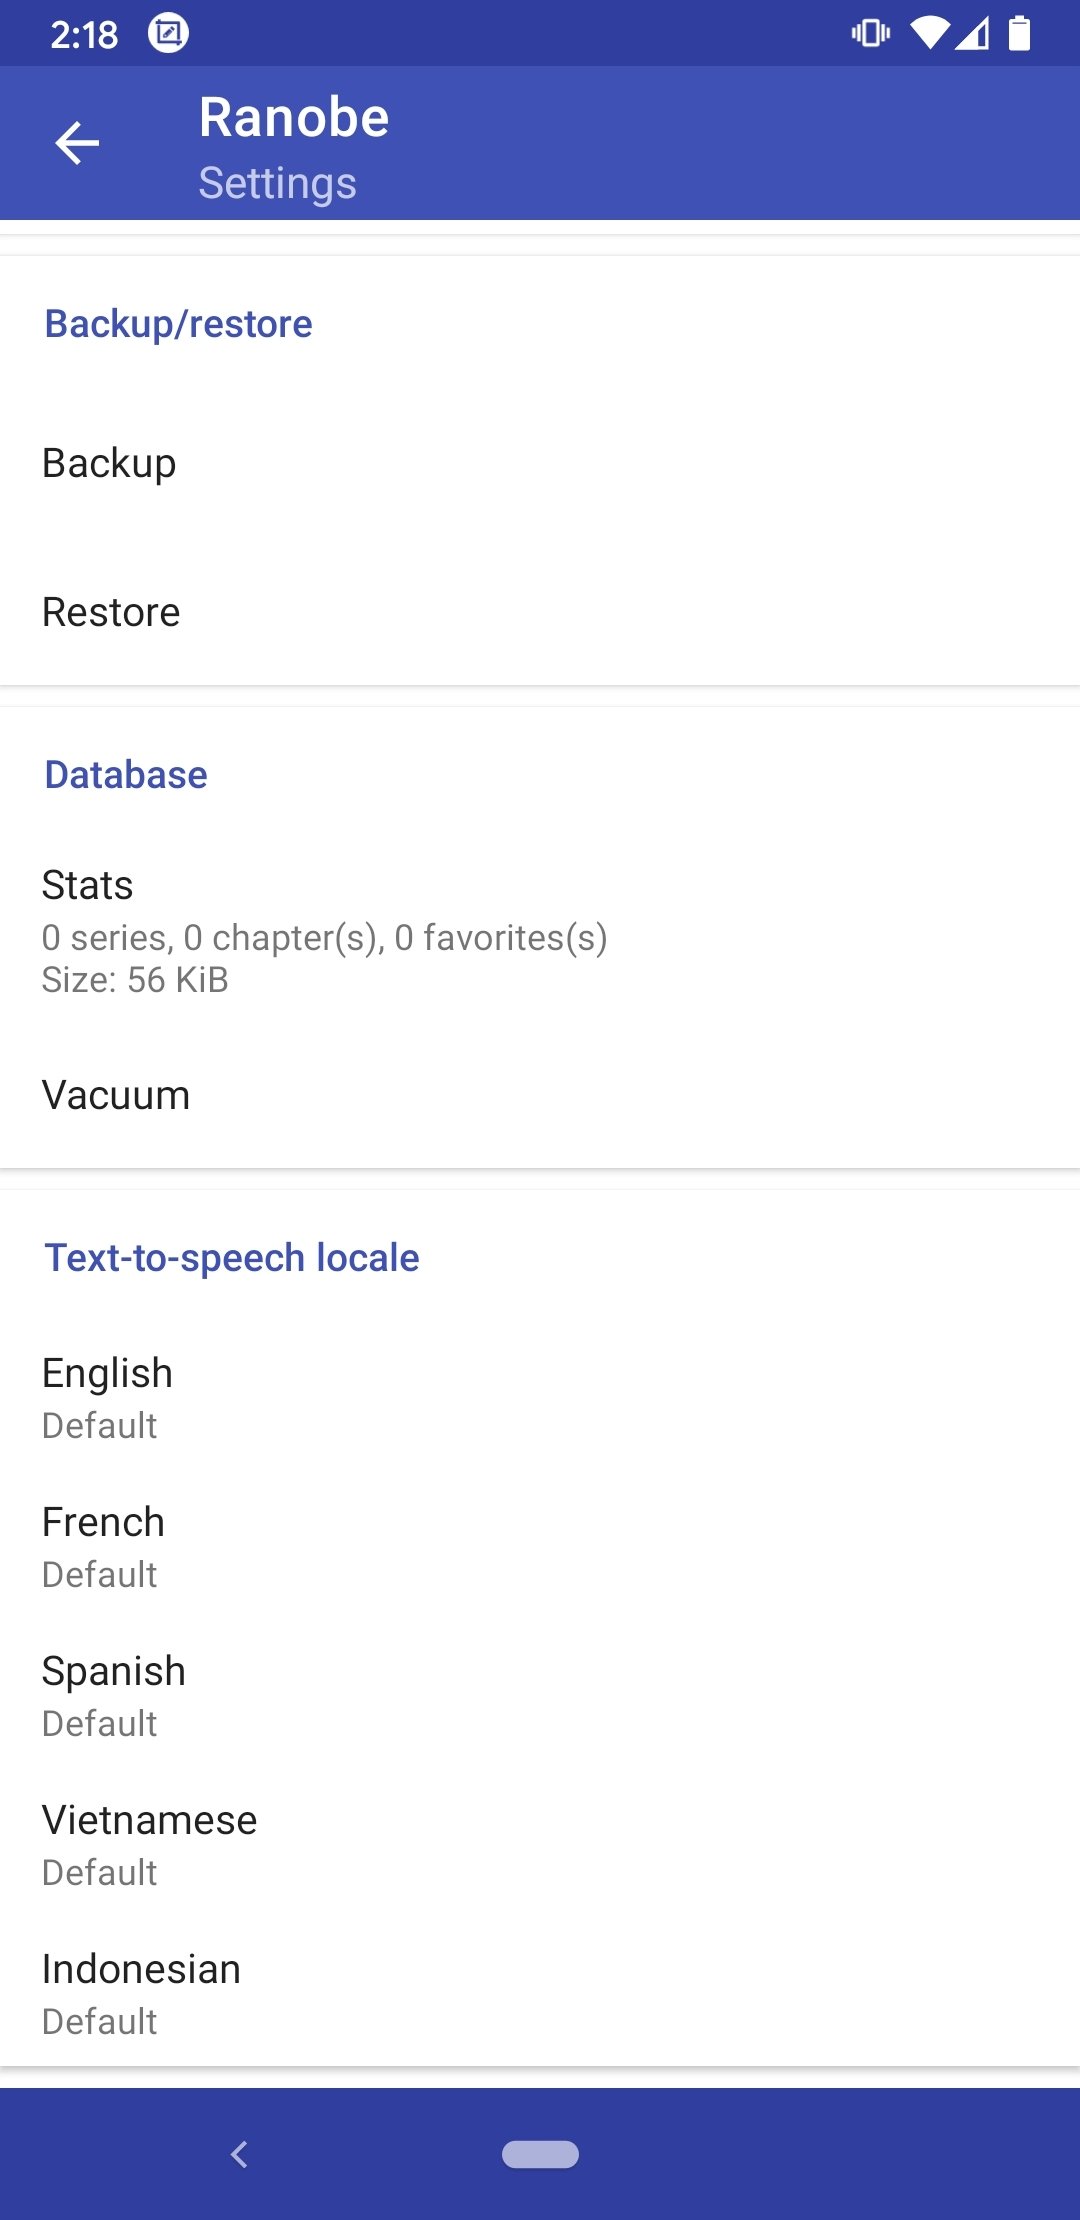Image resolution: width=1080 pixels, height=2220 pixels.
Task: Open the Restore option
Action: pyautogui.click(x=540, y=612)
